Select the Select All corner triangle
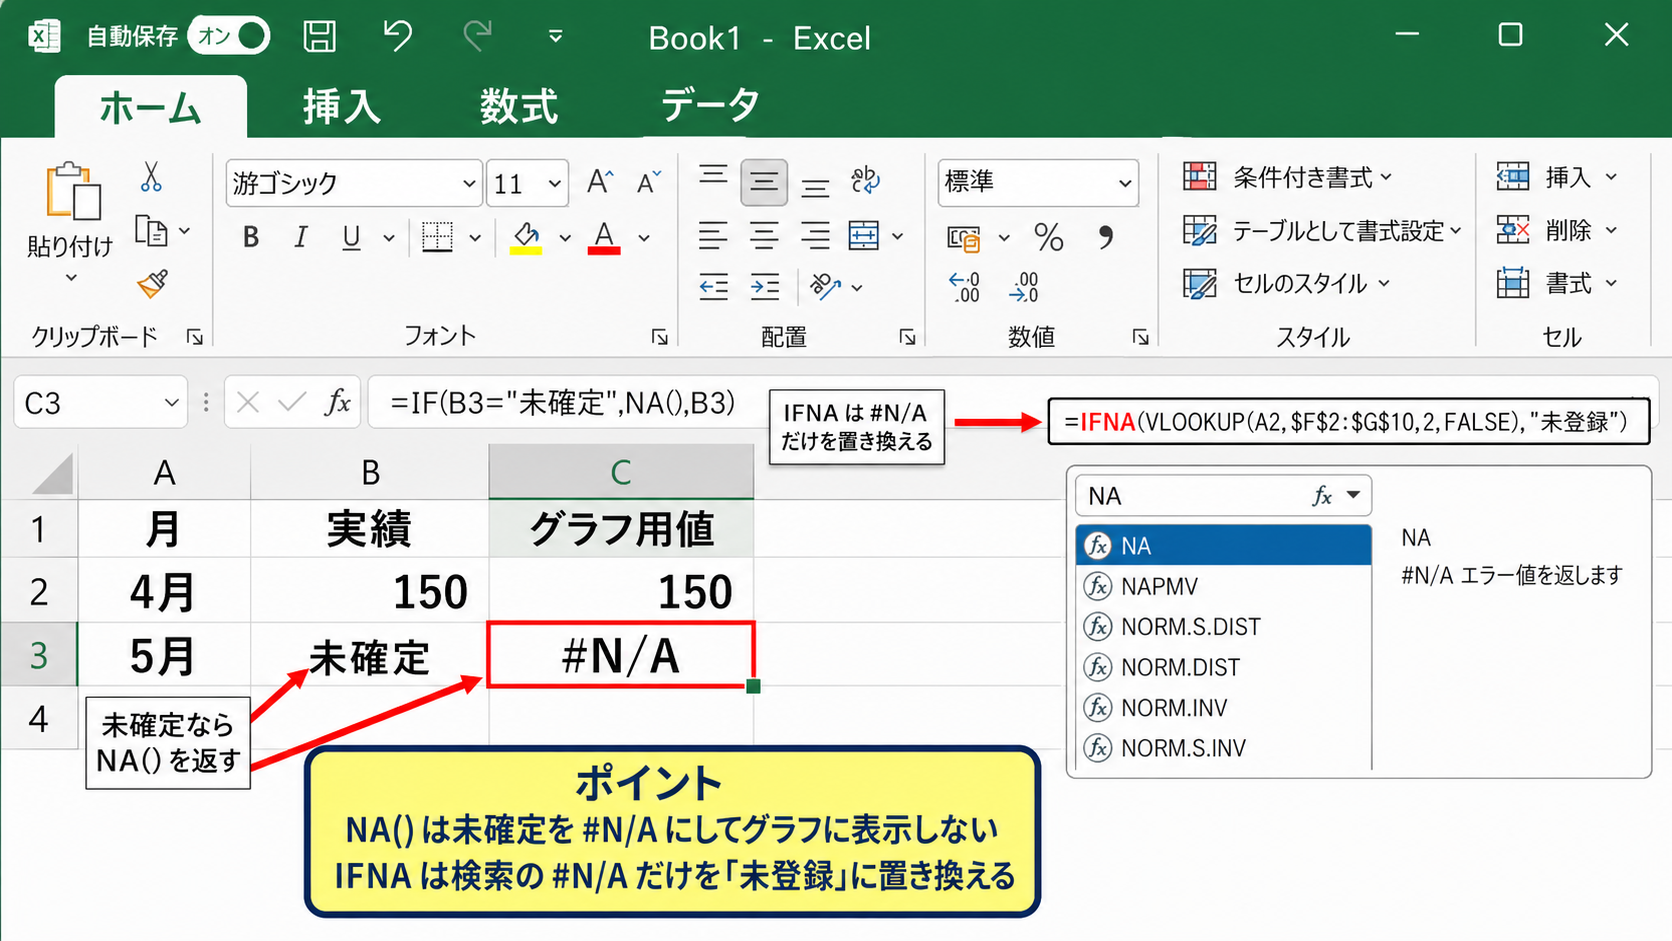This screenshot has width=1672, height=941. tap(52, 473)
